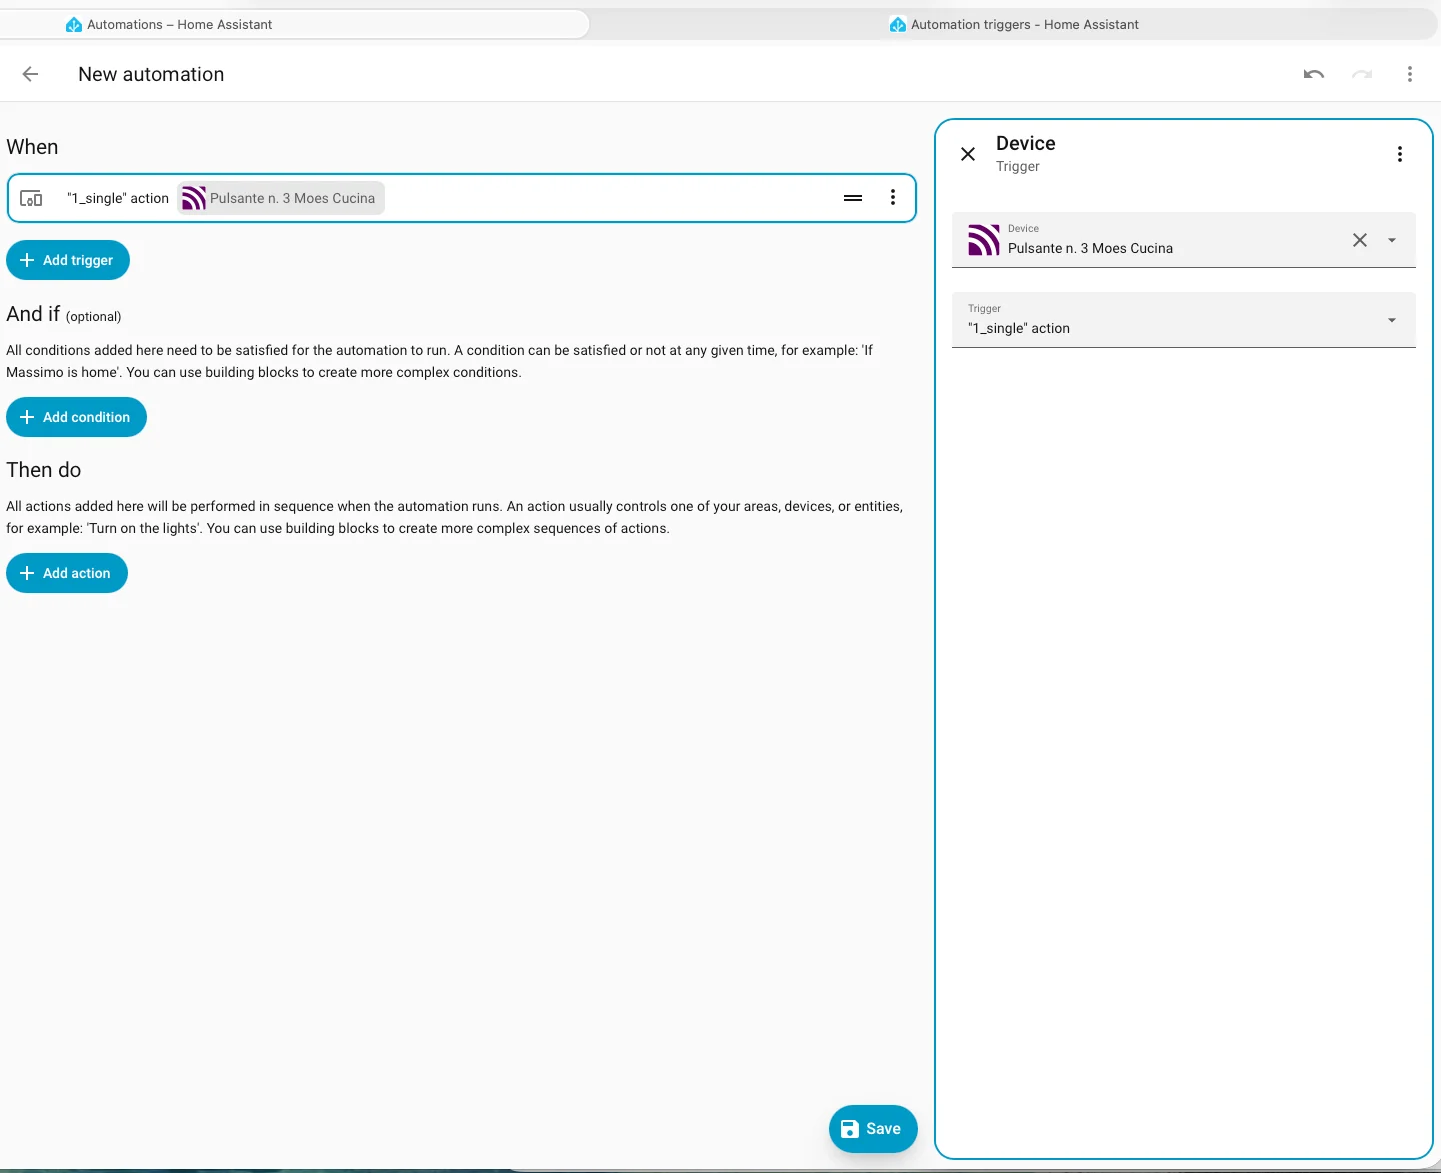The image size is (1441, 1173).
Task: Add a new trigger
Action: tap(68, 260)
